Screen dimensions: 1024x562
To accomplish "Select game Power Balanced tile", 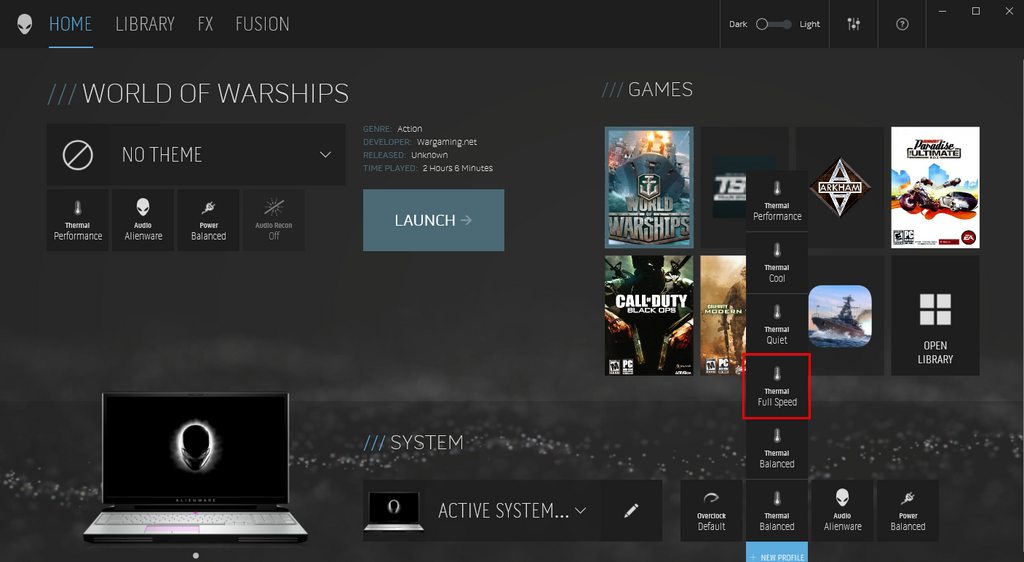I will tap(208, 220).
